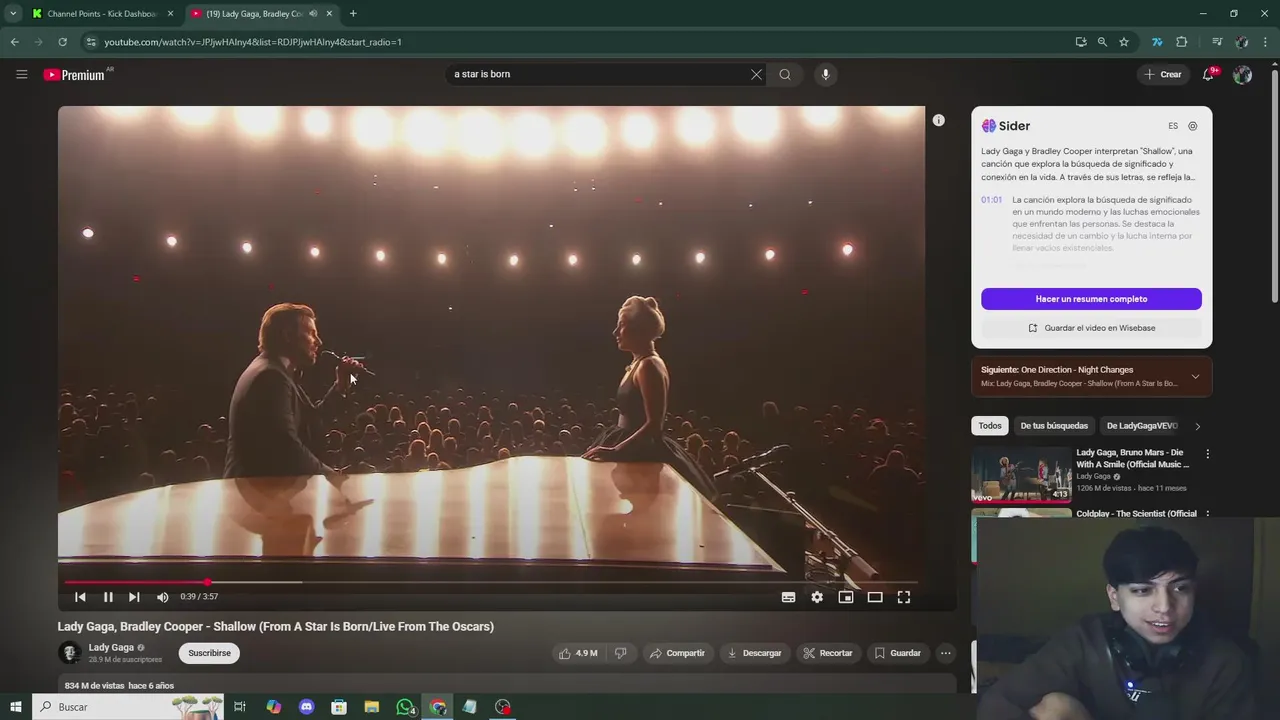Open File Explorer from the taskbar

[x=372, y=707]
